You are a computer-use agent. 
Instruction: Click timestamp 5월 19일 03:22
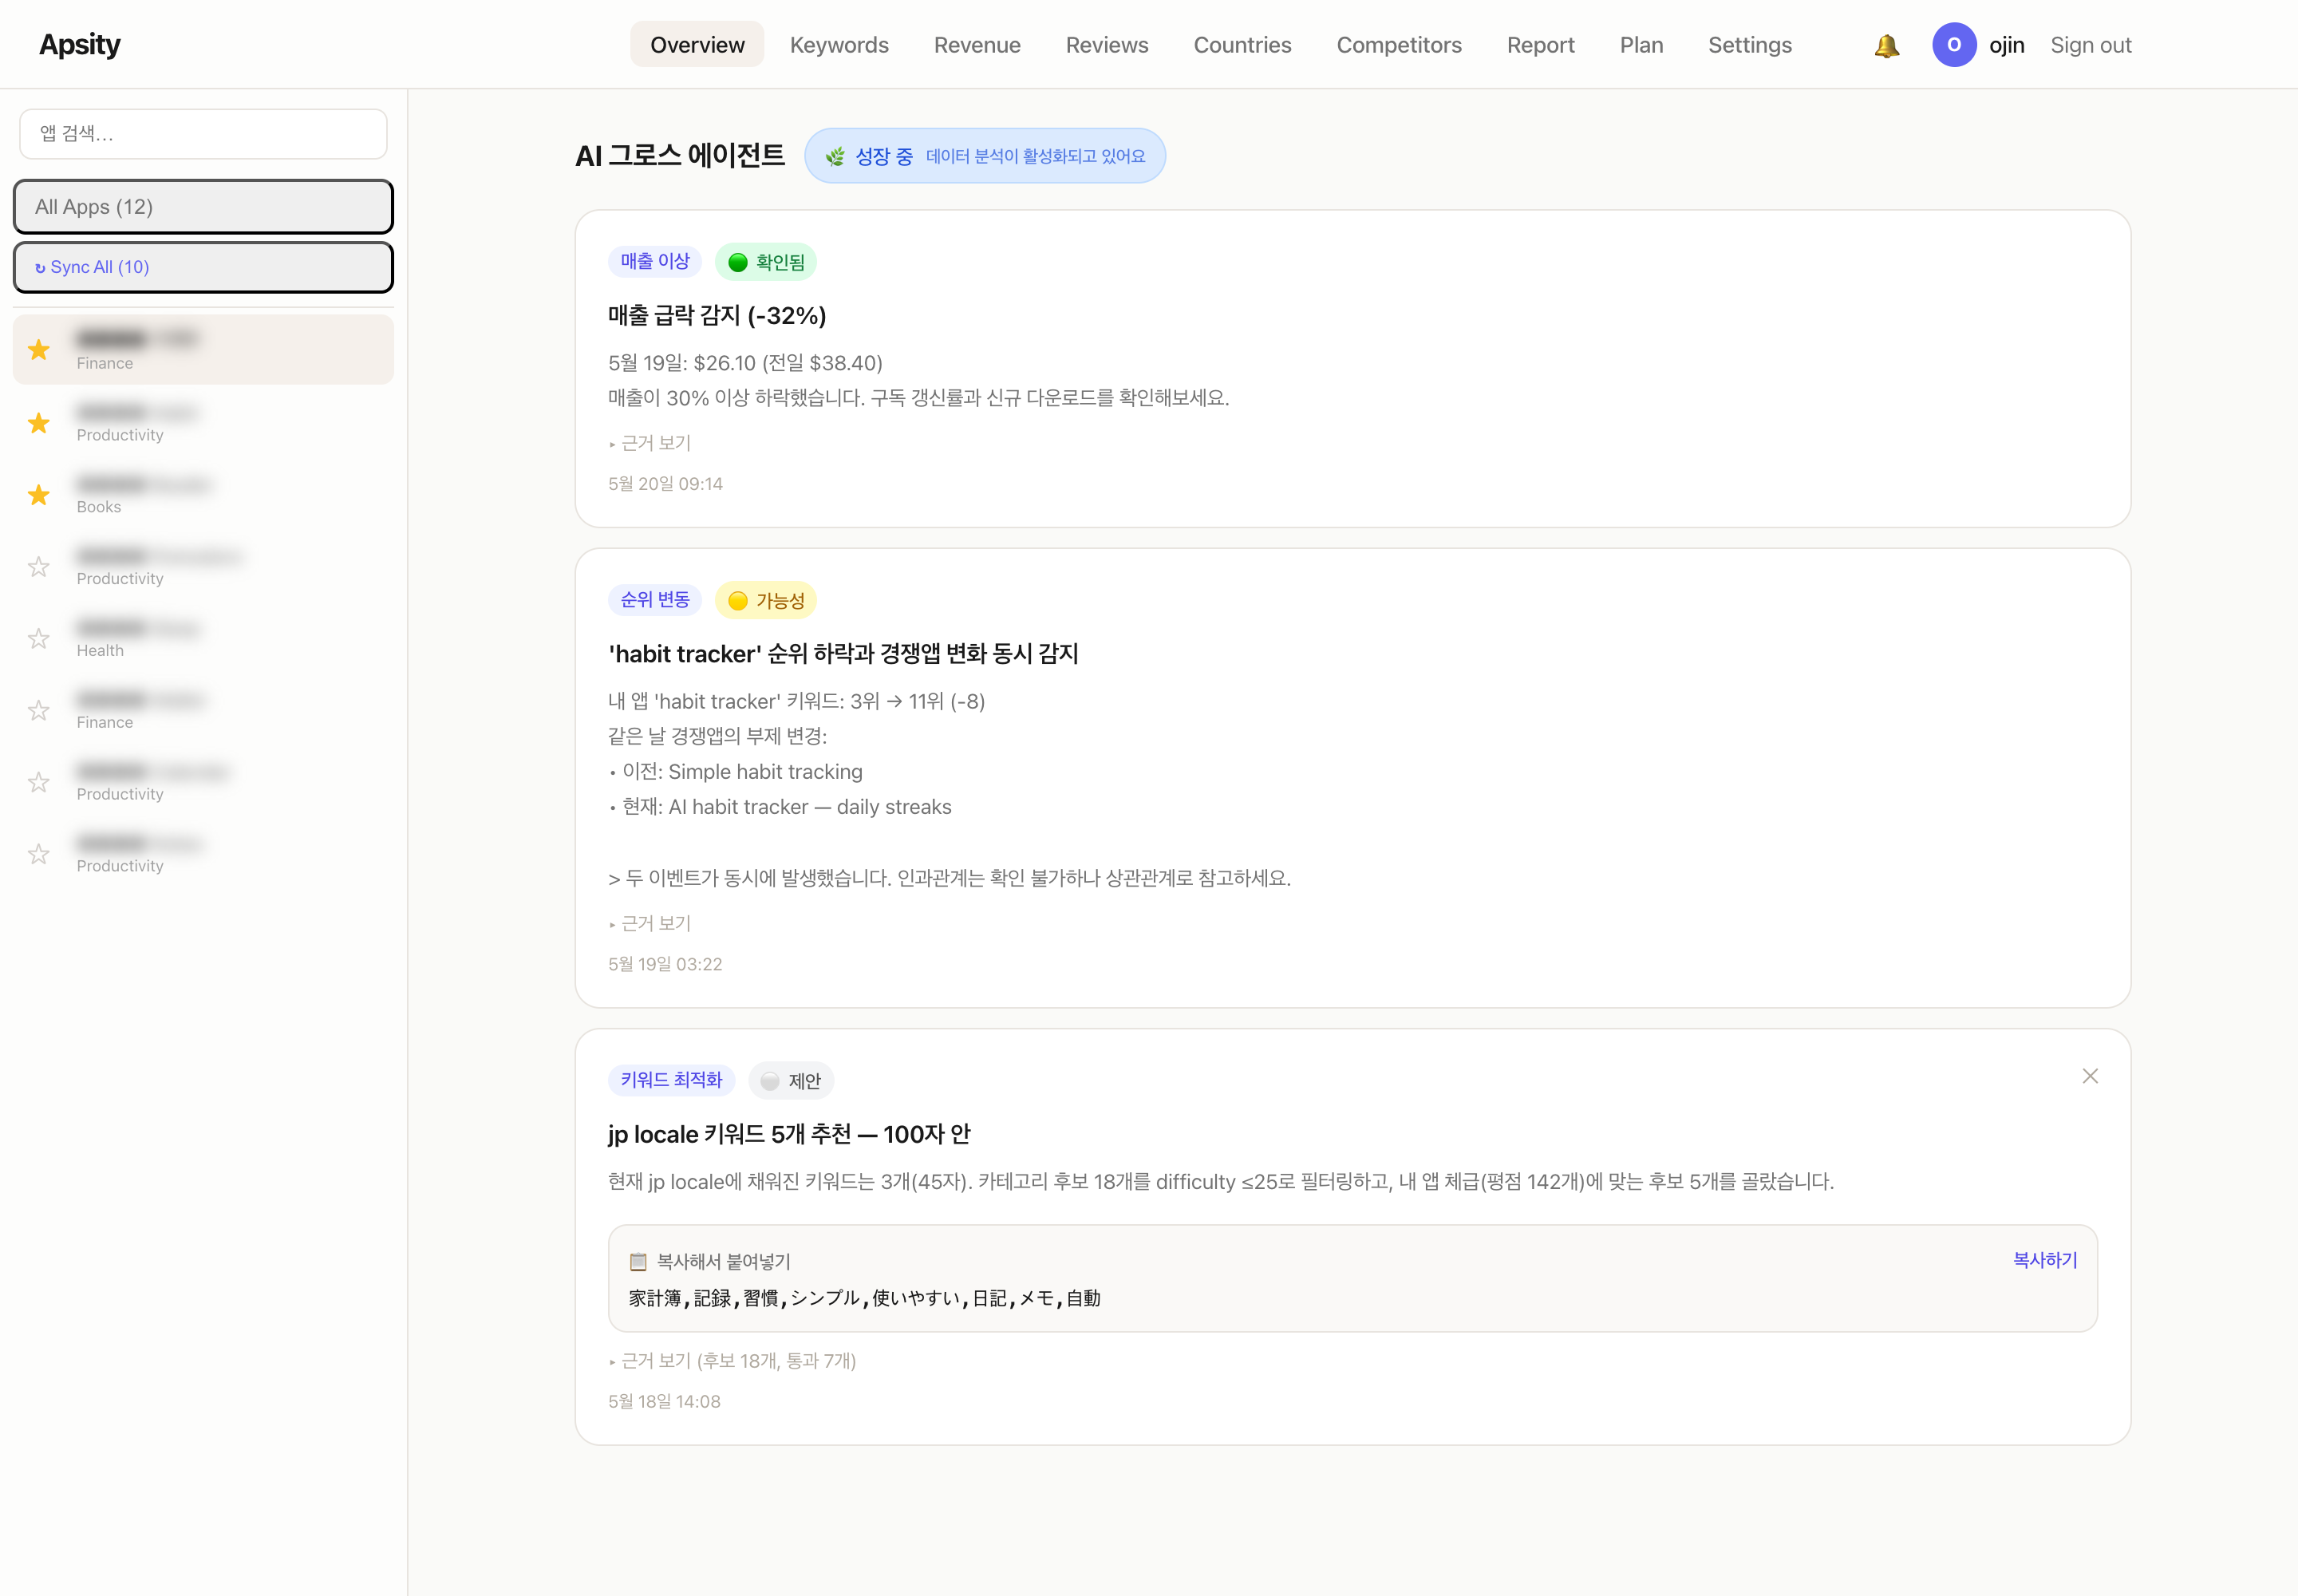(665, 964)
